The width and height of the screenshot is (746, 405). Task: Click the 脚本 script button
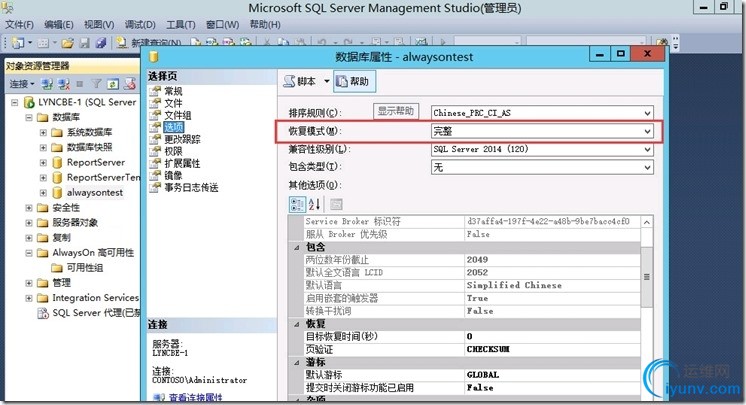pos(300,81)
